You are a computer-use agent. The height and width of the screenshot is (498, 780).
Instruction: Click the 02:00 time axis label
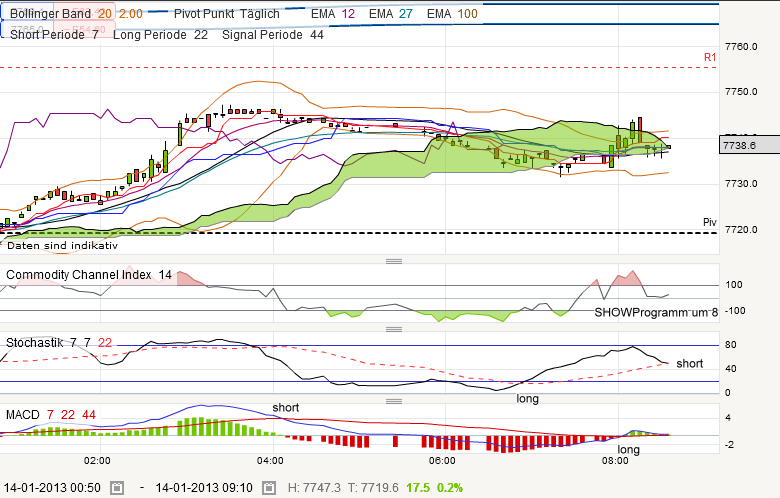click(98, 461)
